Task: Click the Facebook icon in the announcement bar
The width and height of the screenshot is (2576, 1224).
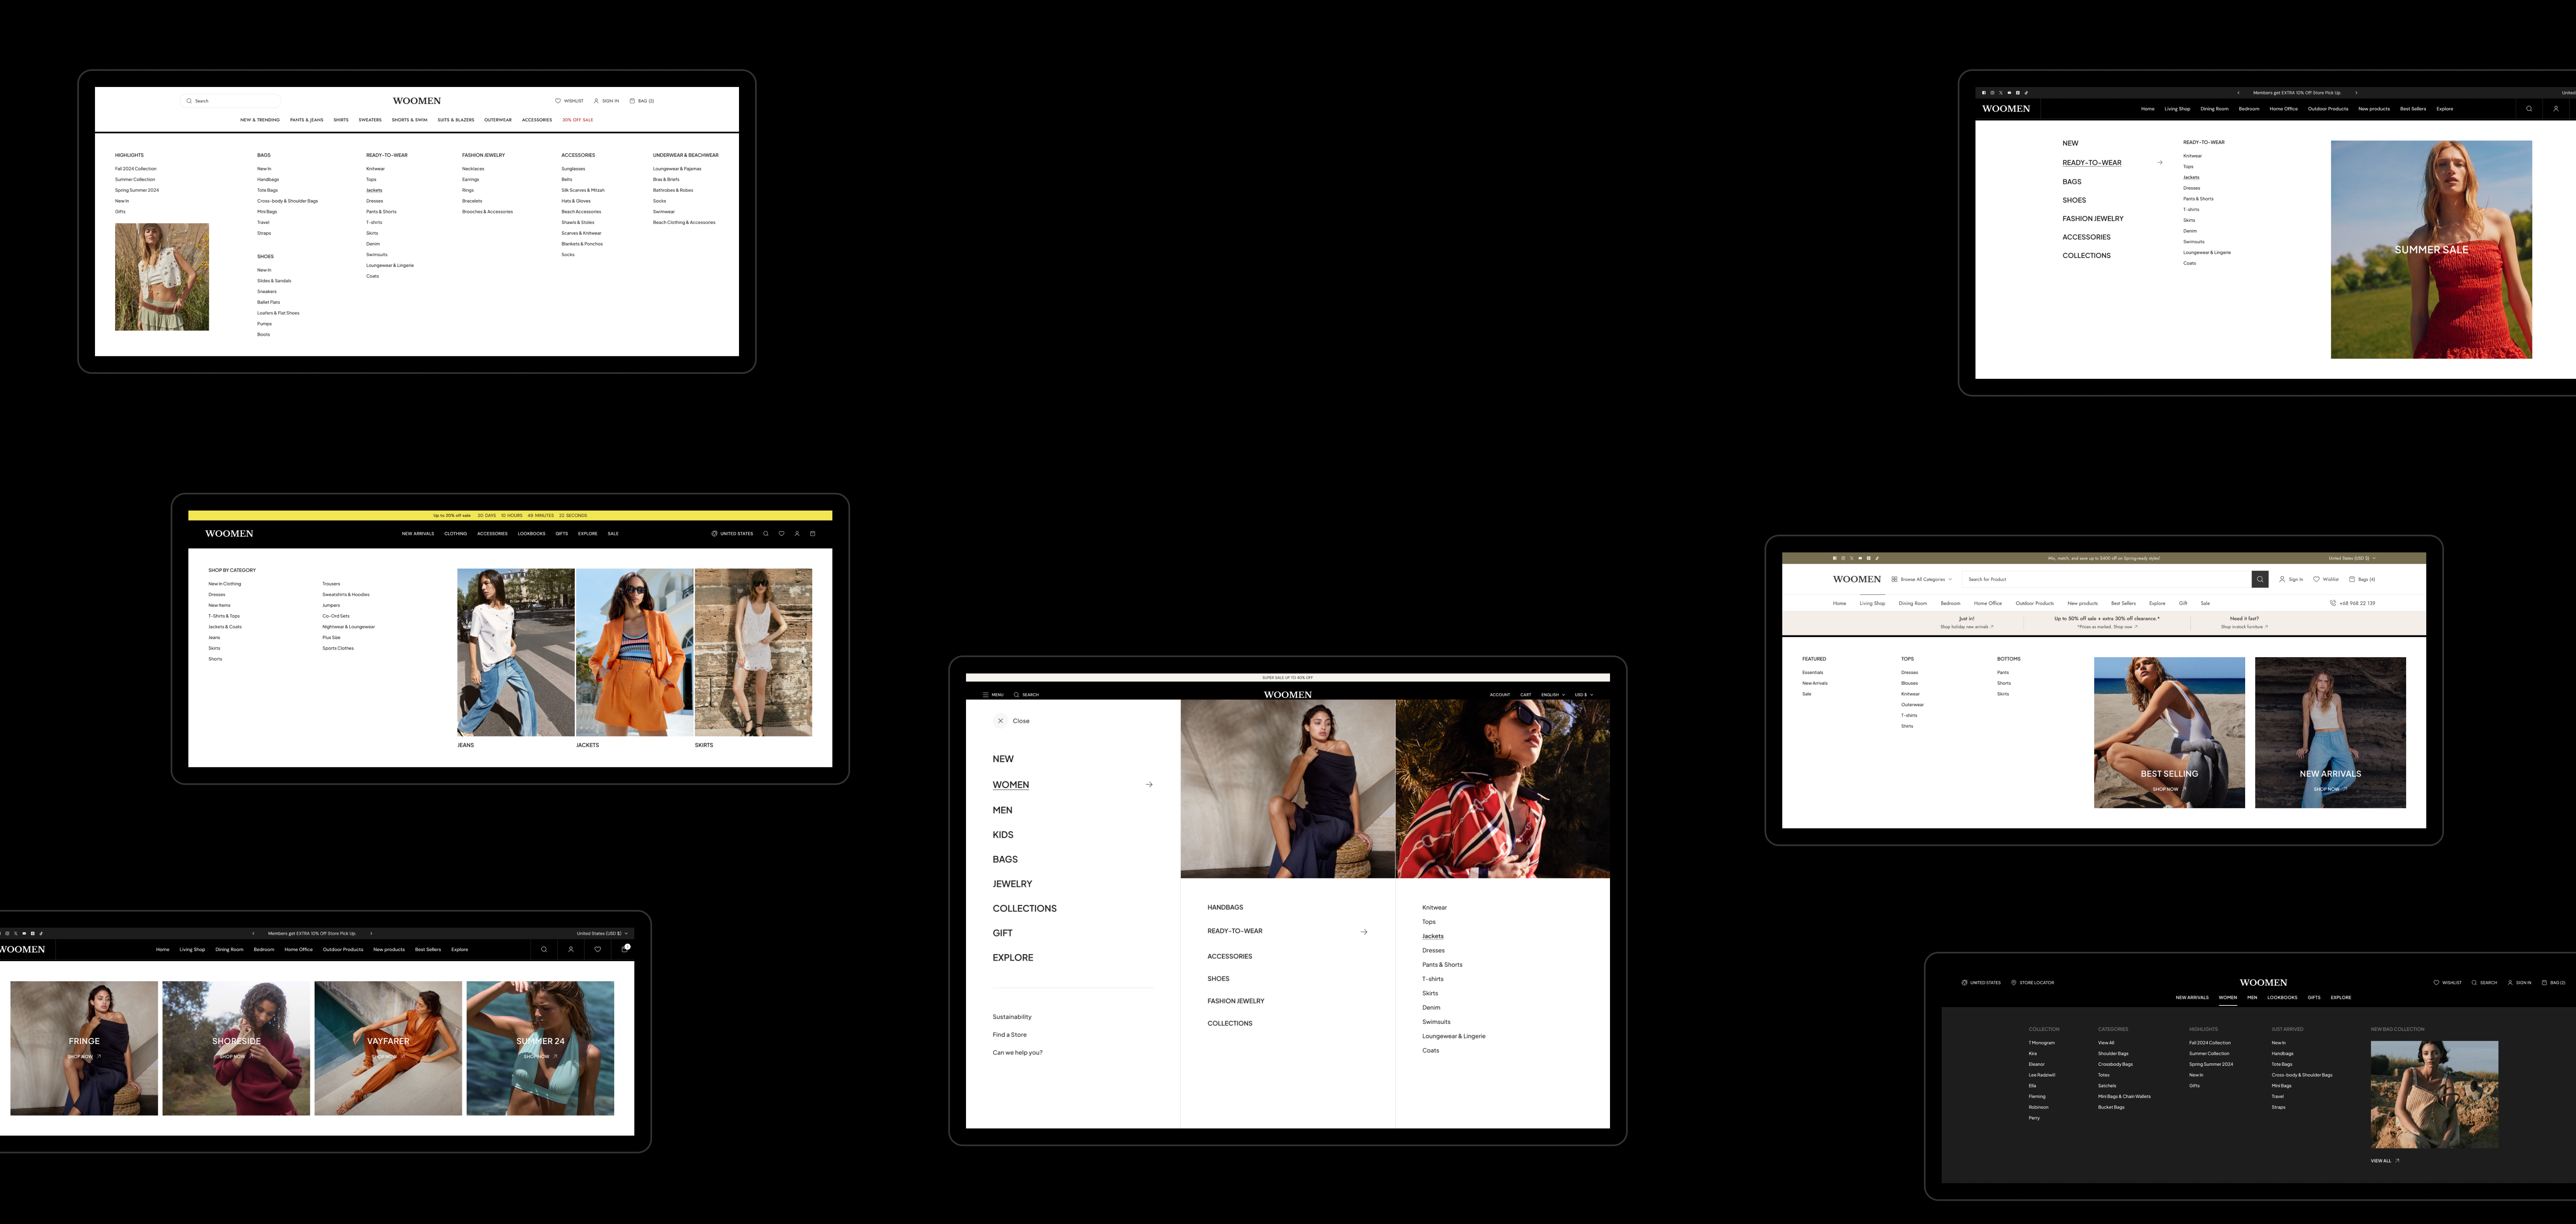Action: coord(1835,558)
